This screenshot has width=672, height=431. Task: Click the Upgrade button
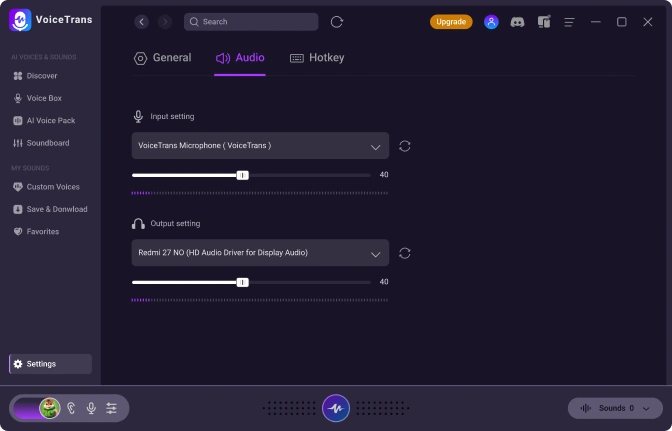[x=451, y=22]
